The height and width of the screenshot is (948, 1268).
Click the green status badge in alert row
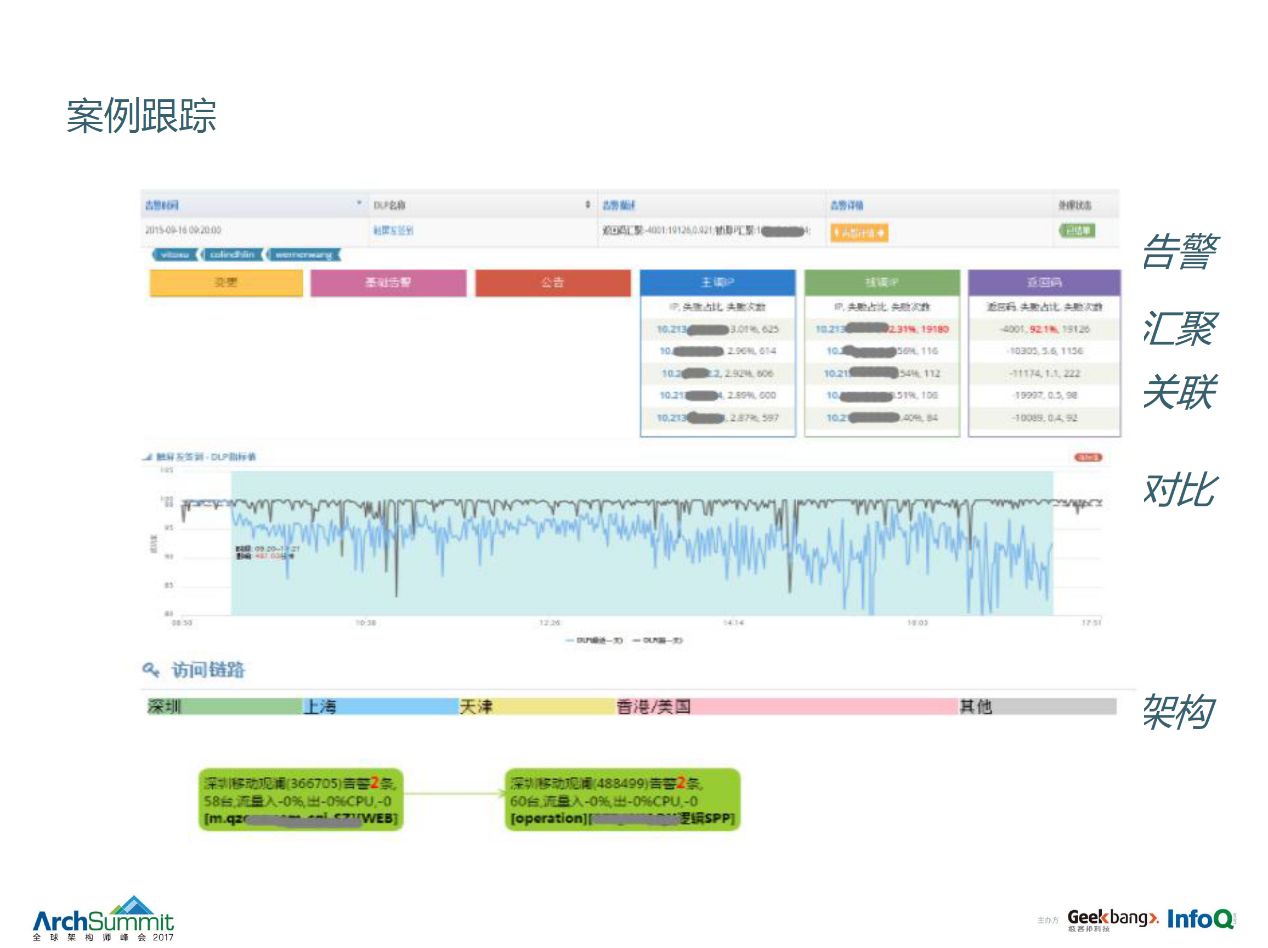[x=1077, y=231]
